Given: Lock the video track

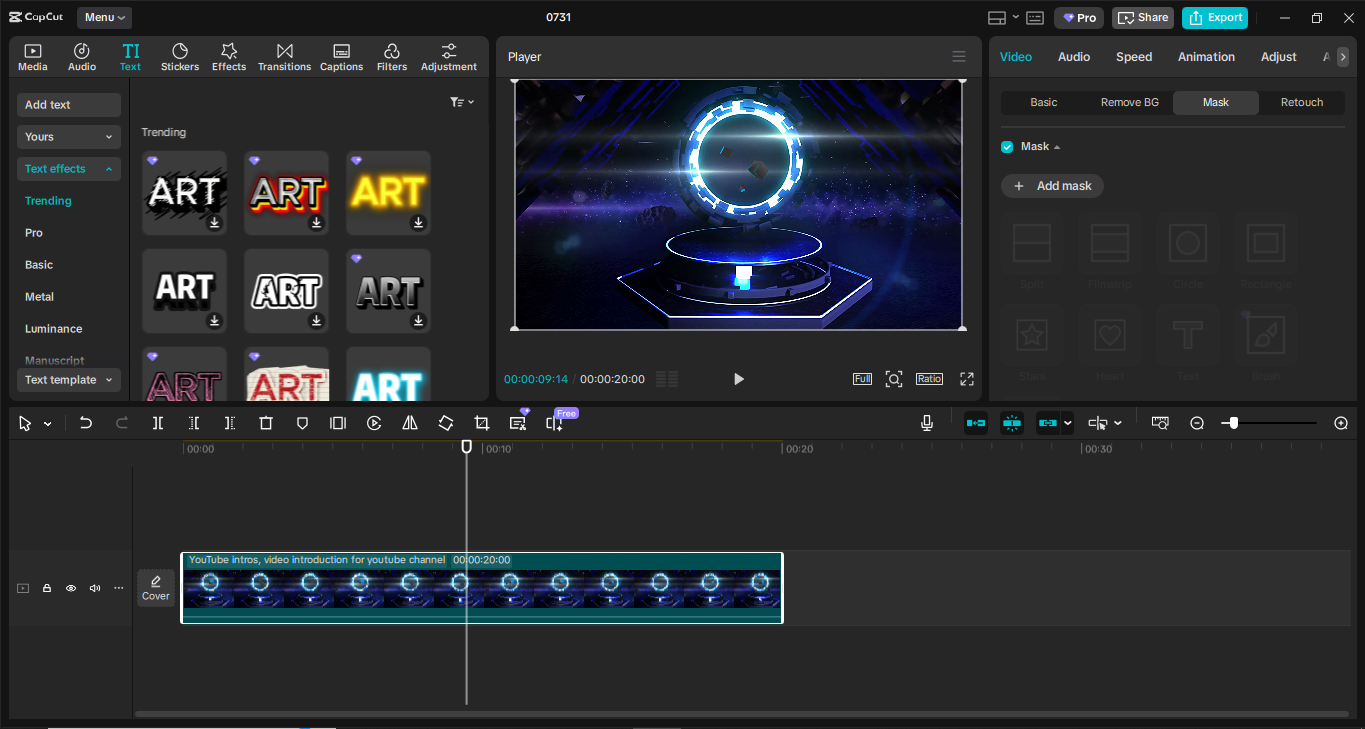Looking at the screenshot, I should (46, 588).
